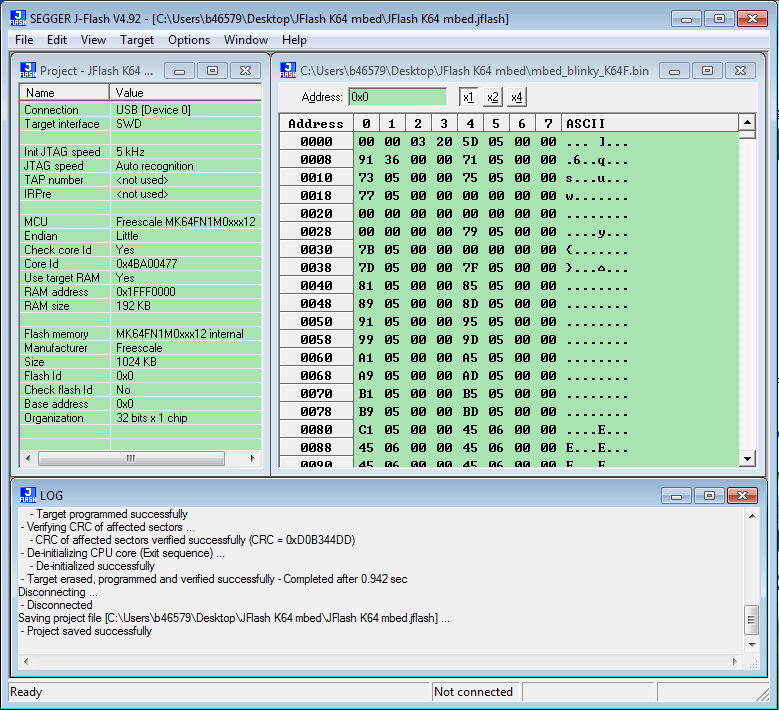Click the bin file window J-Flash icon

pos(288,70)
